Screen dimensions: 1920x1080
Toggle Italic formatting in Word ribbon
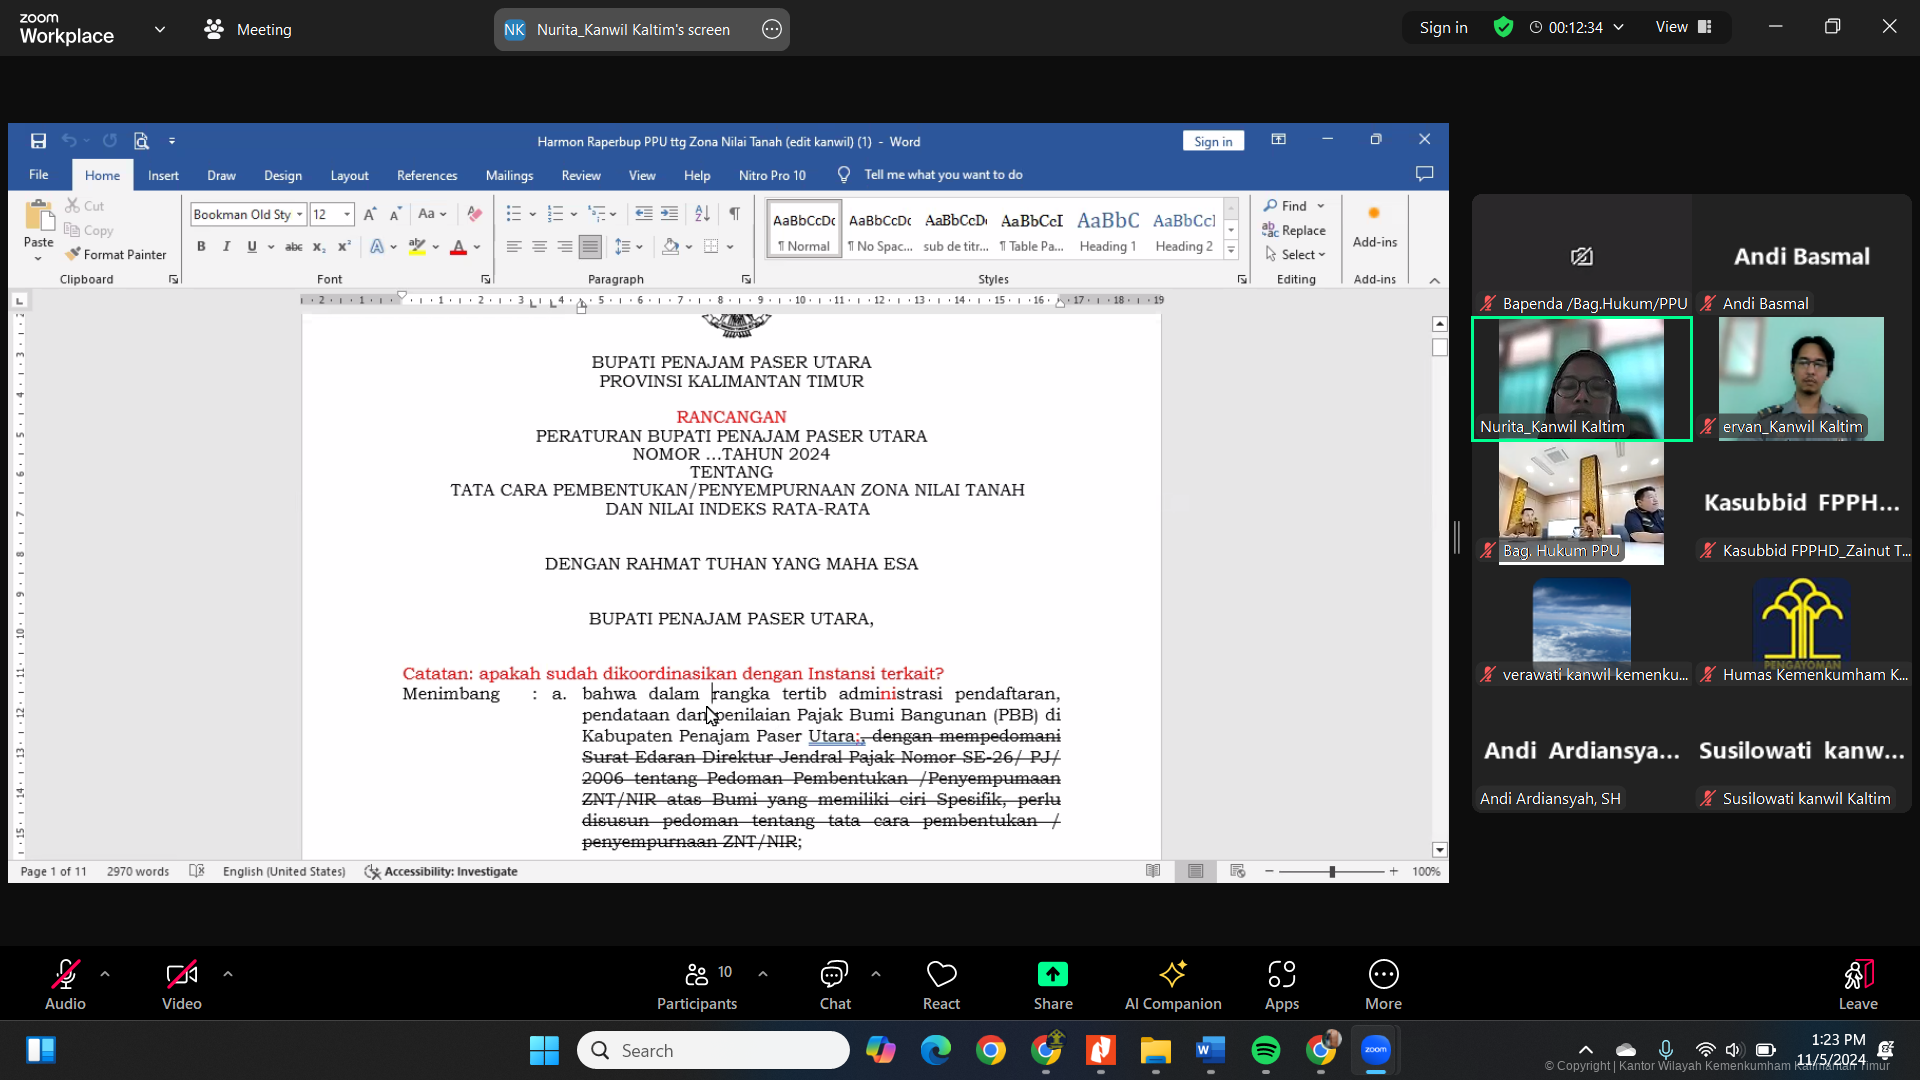pyautogui.click(x=226, y=247)
